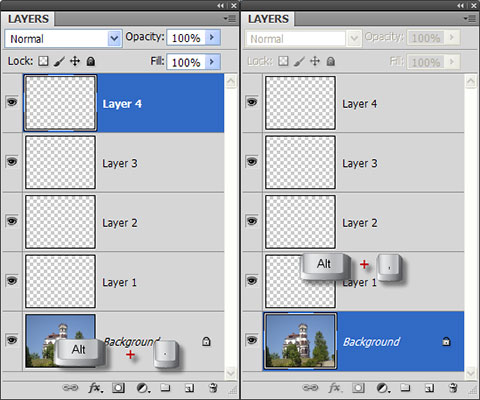Image resolution: width=480 pixels, height=400 pixels.
Task: Click Layer 4 thumbnail in left panel
Action: tap(60, 103)
